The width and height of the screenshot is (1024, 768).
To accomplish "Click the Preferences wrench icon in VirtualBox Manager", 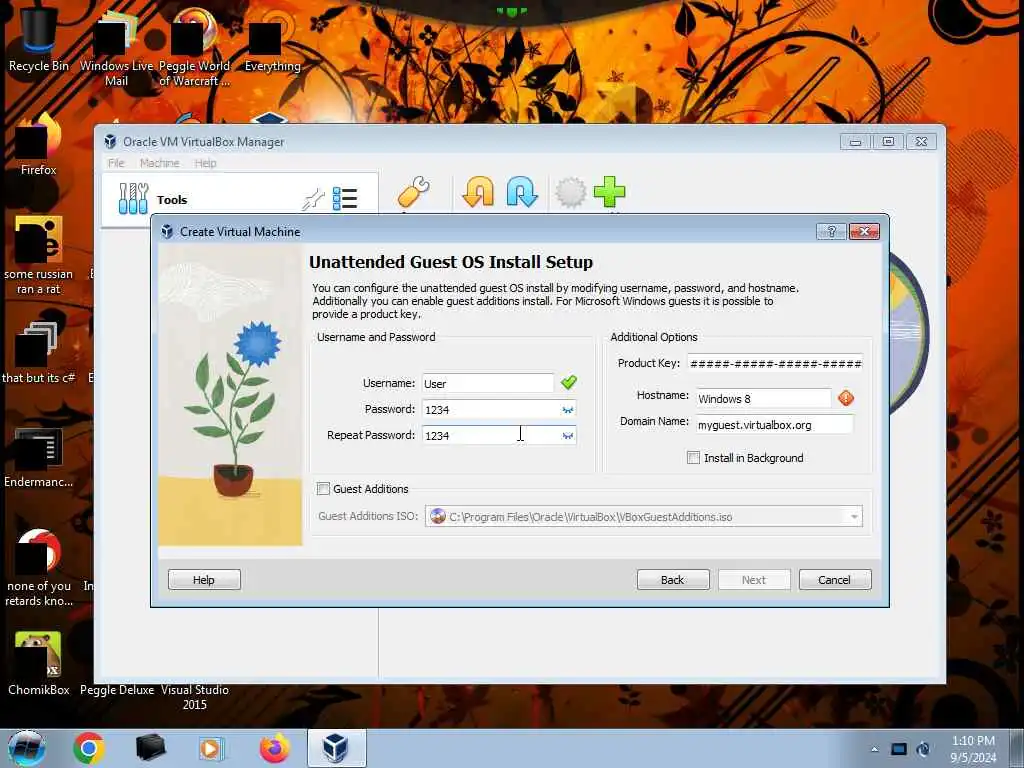I will 413,193.
